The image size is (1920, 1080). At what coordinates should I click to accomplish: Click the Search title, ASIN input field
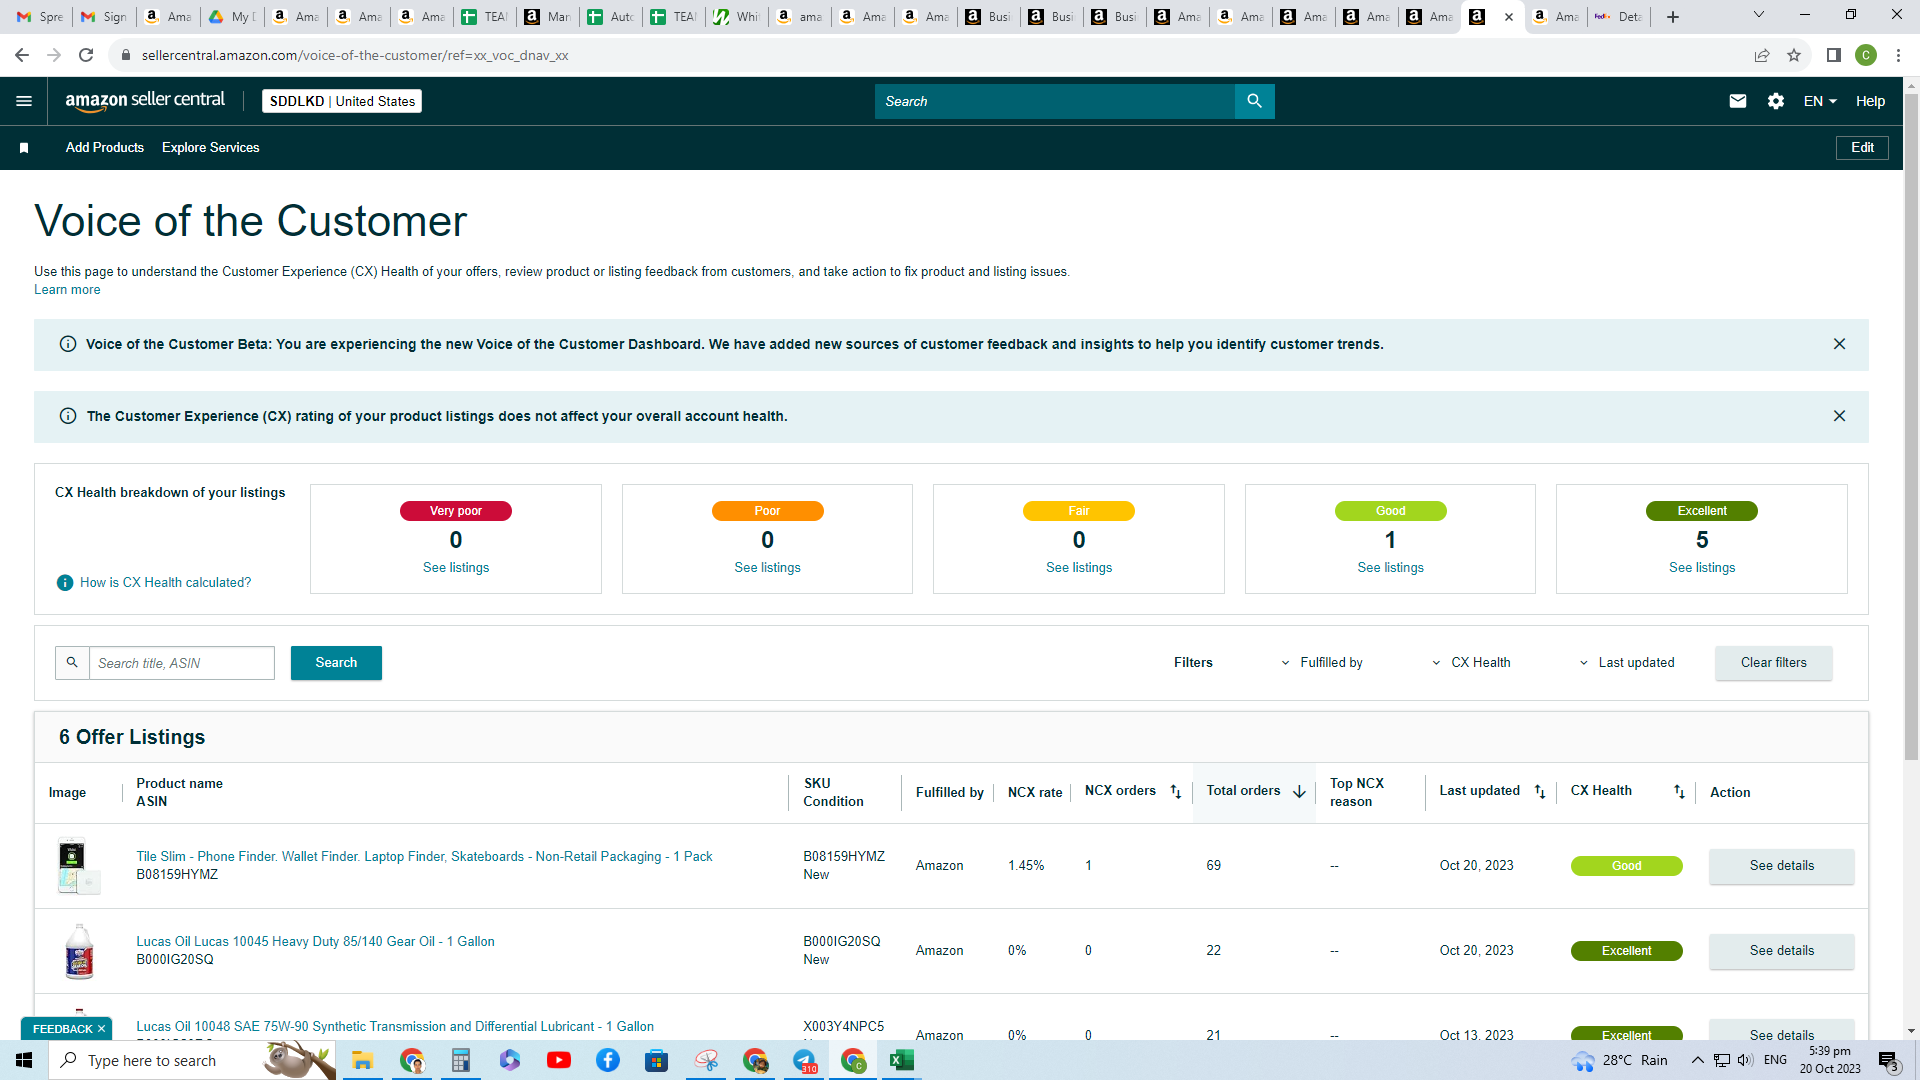[181, 663]
